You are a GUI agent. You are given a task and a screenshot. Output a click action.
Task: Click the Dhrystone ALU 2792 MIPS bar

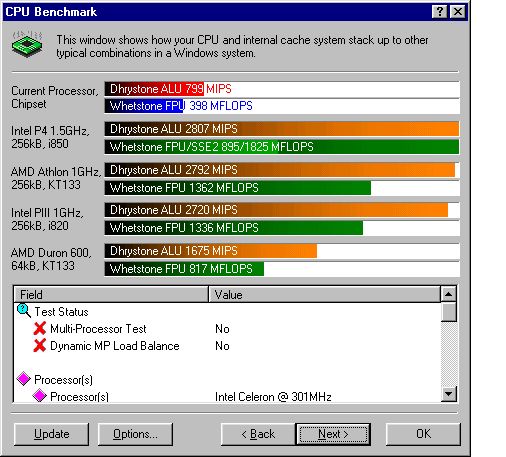(x=280, y=170)
